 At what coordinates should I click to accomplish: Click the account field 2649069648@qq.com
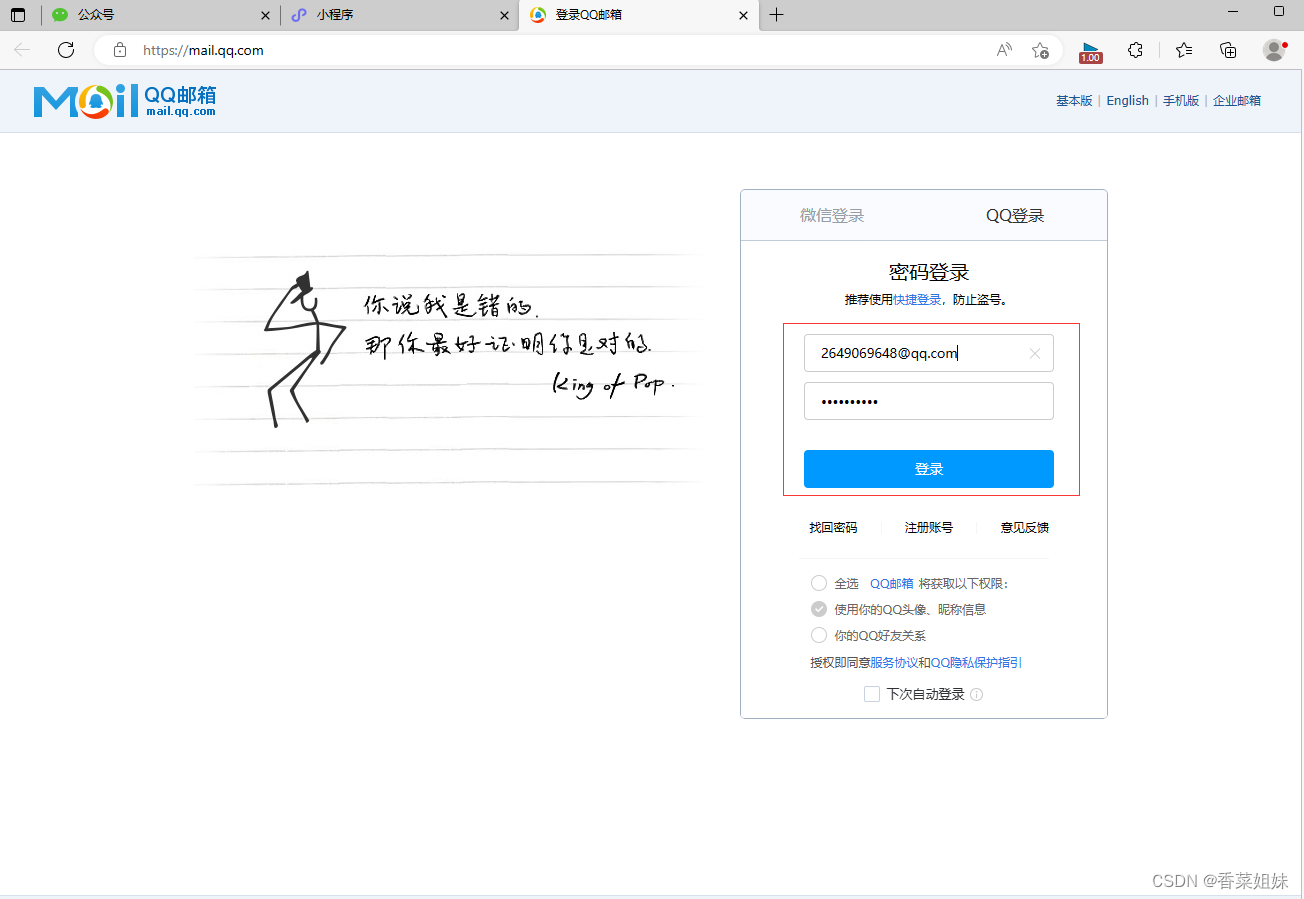pos(929,353)
